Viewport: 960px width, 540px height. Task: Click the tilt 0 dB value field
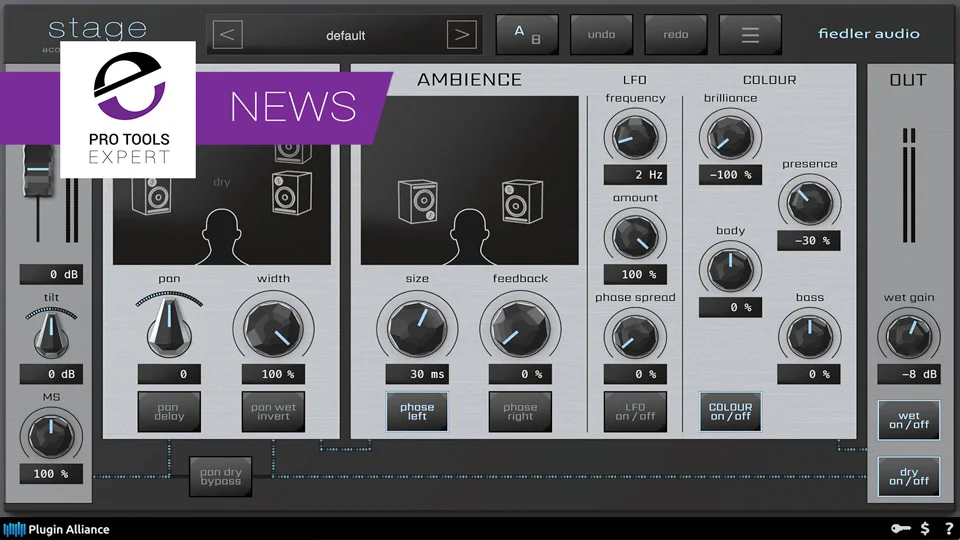click(51, 373)
